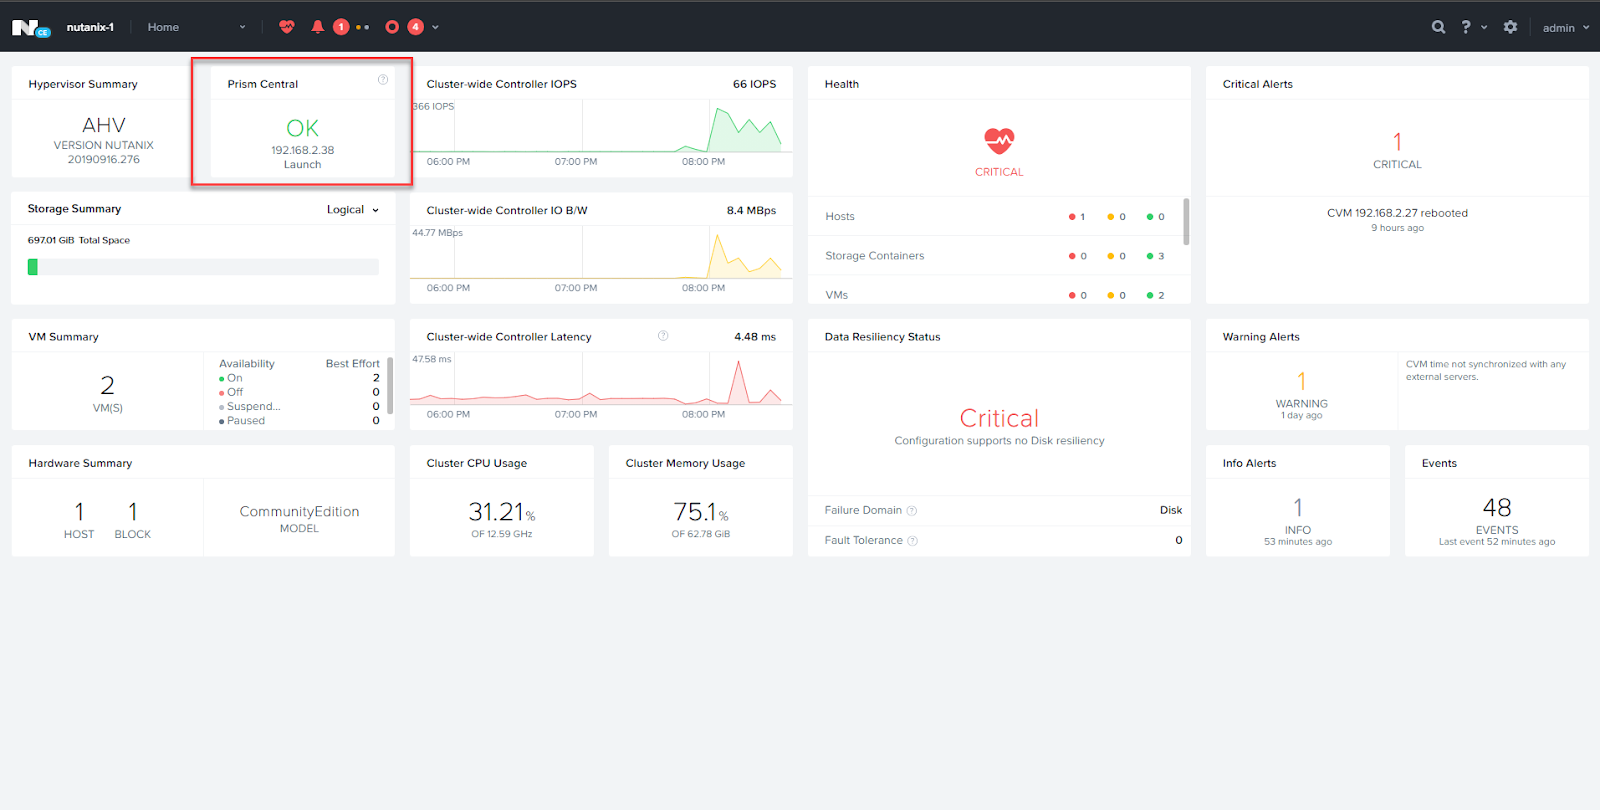Viewport: 1600px width, 810px height.
Task: Open the tasks circle icon in top bar
Action: pyautogui.click(x=392, y=27)
